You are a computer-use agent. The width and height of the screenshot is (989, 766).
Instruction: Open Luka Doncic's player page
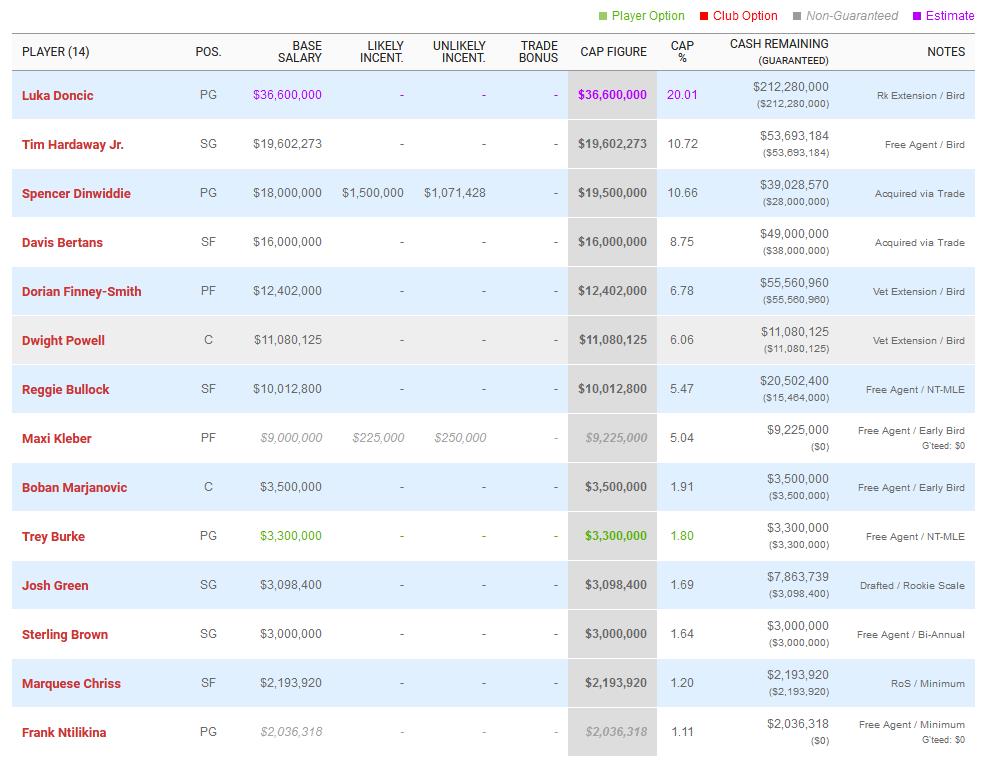point(57,95)
